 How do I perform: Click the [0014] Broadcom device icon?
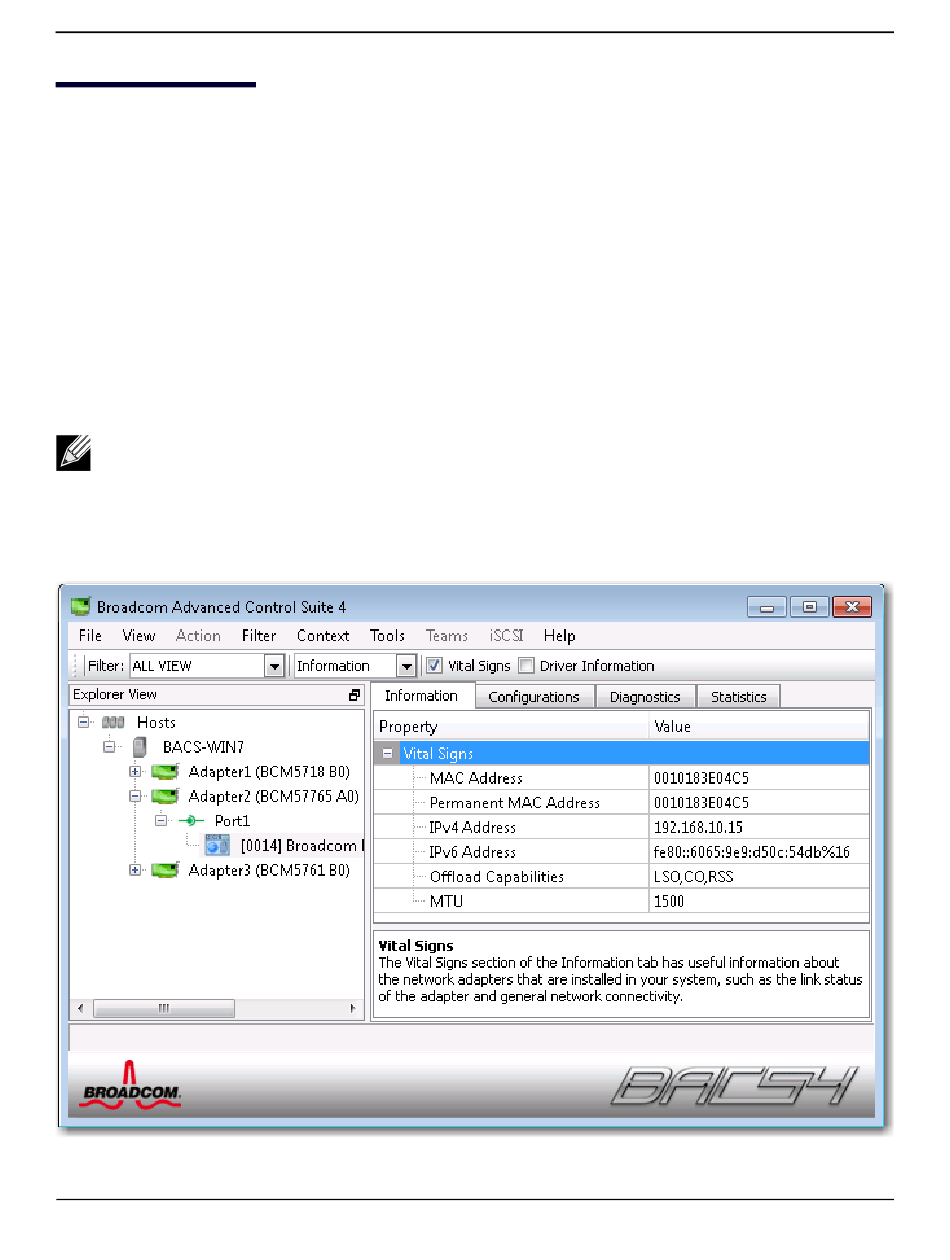point(217,845)
